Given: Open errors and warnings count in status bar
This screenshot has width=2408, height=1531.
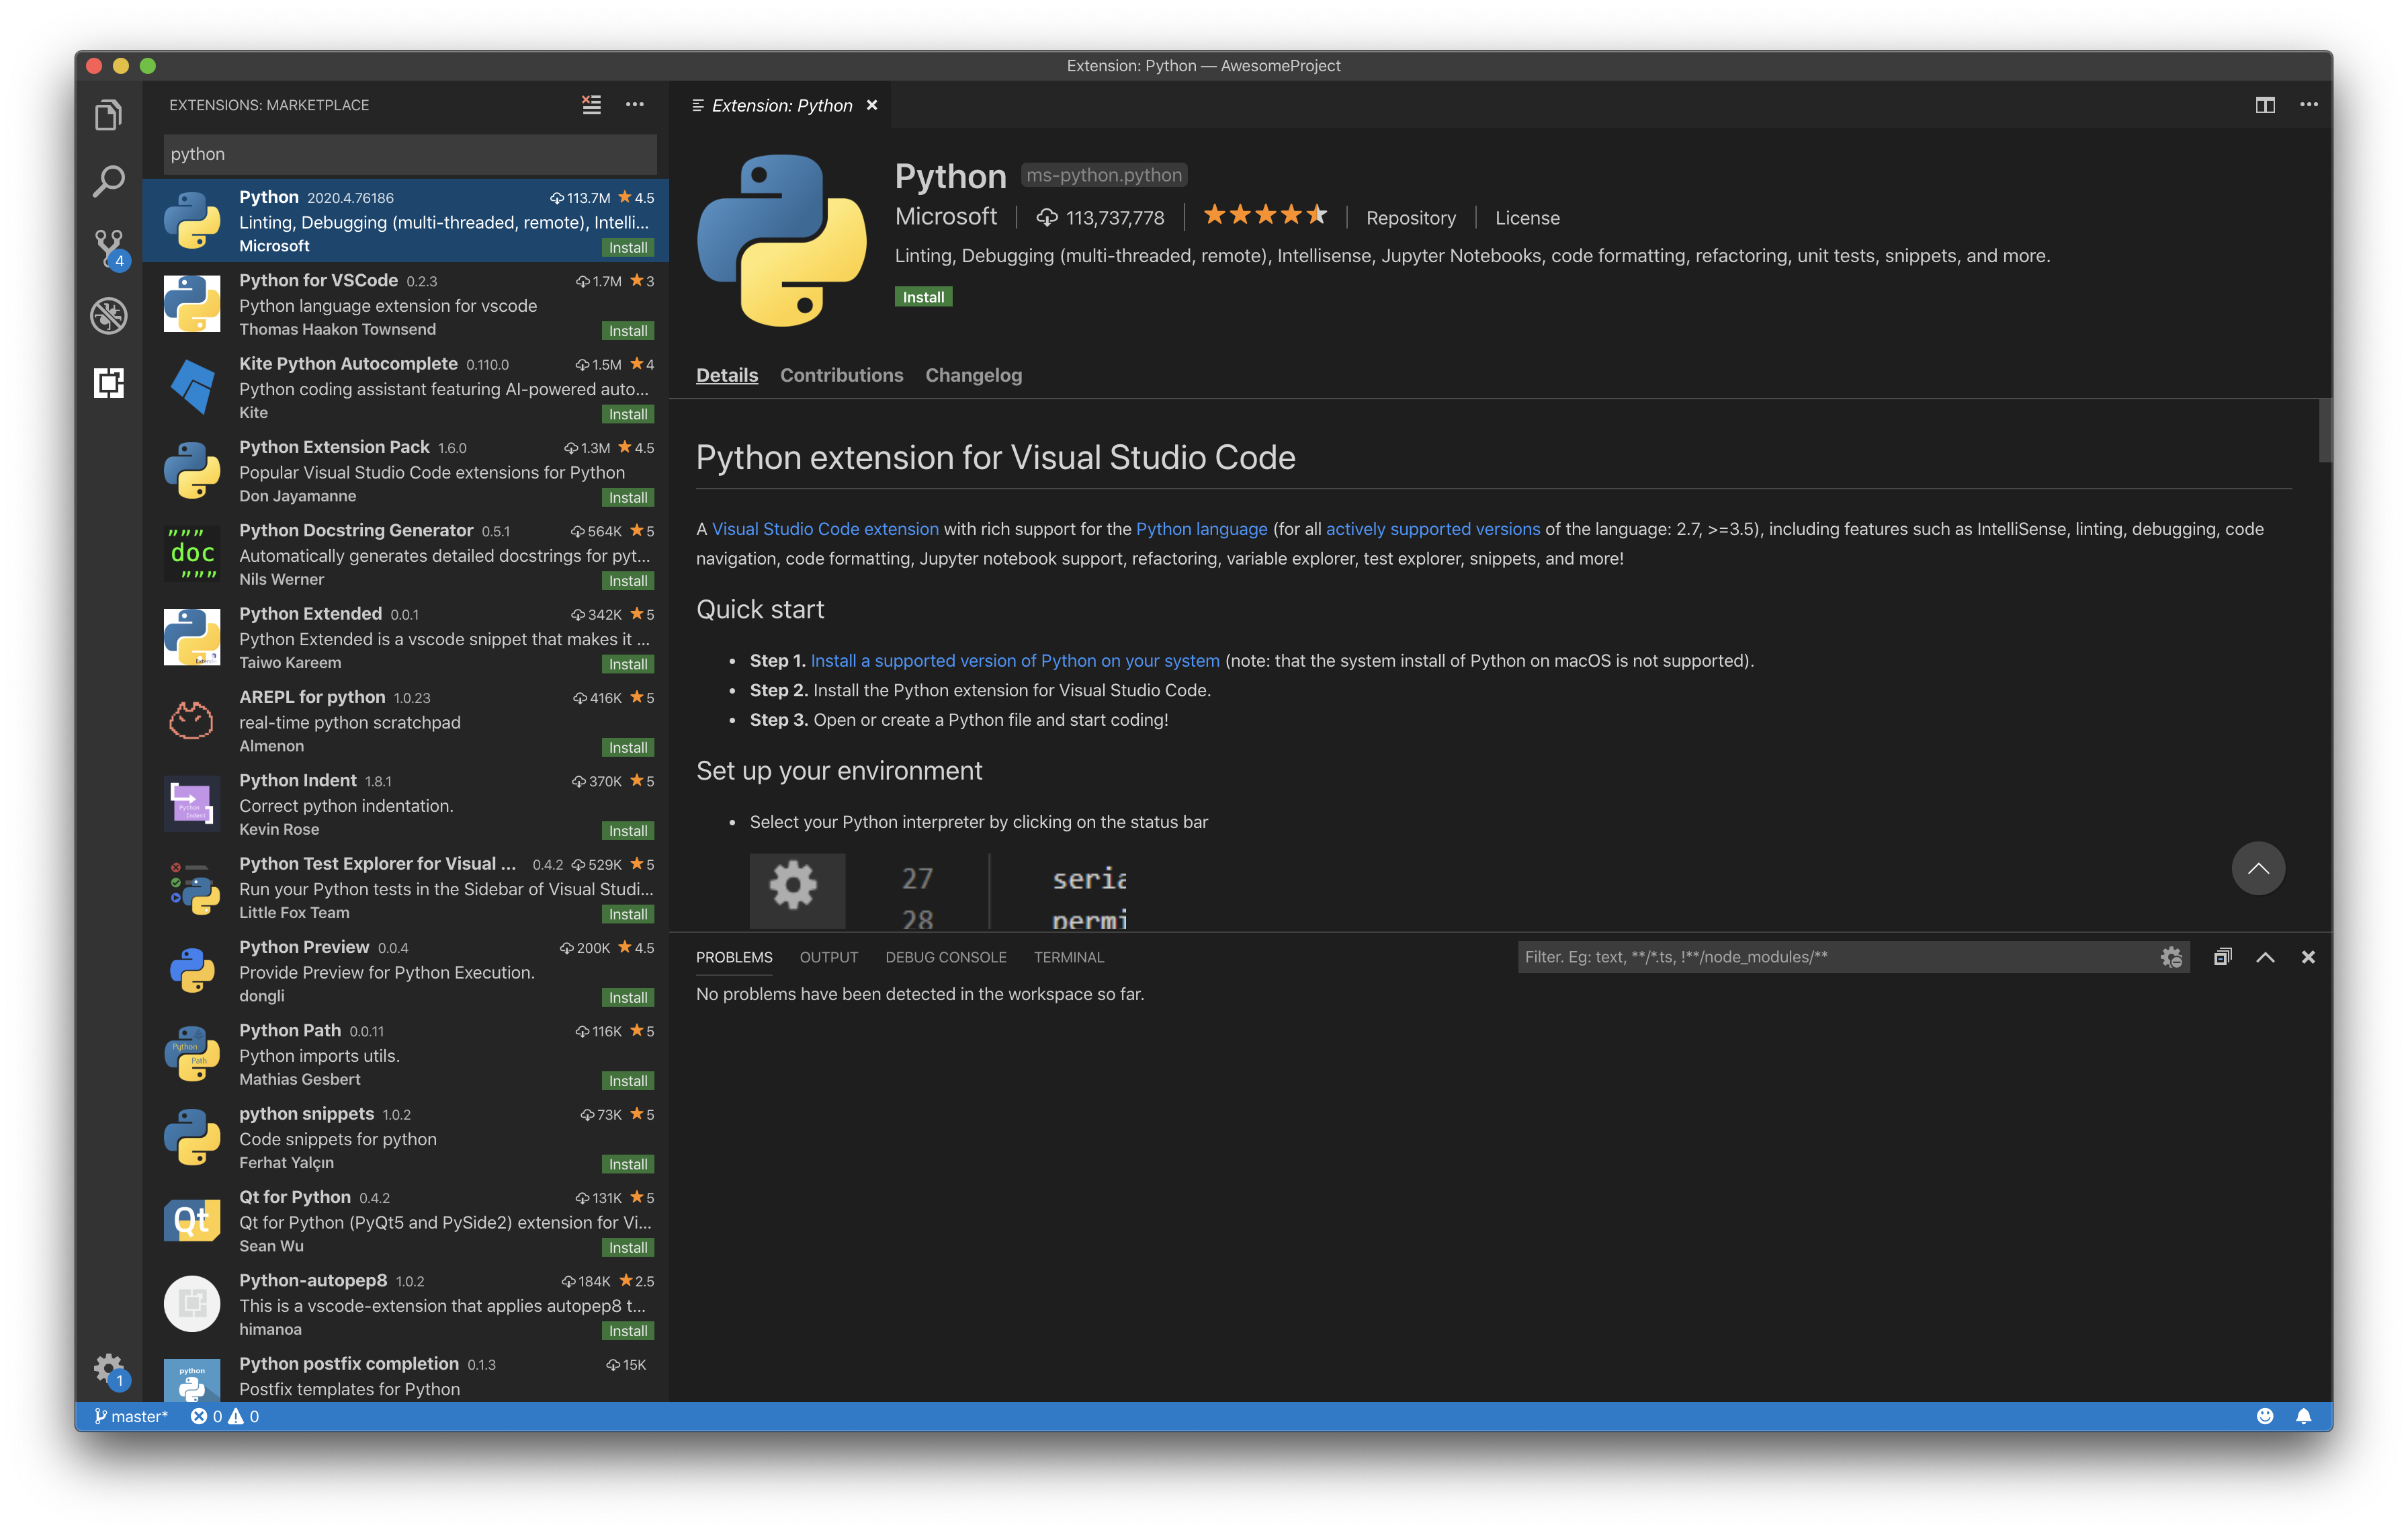Looking at the screenshot, I should coord(225,1416).
